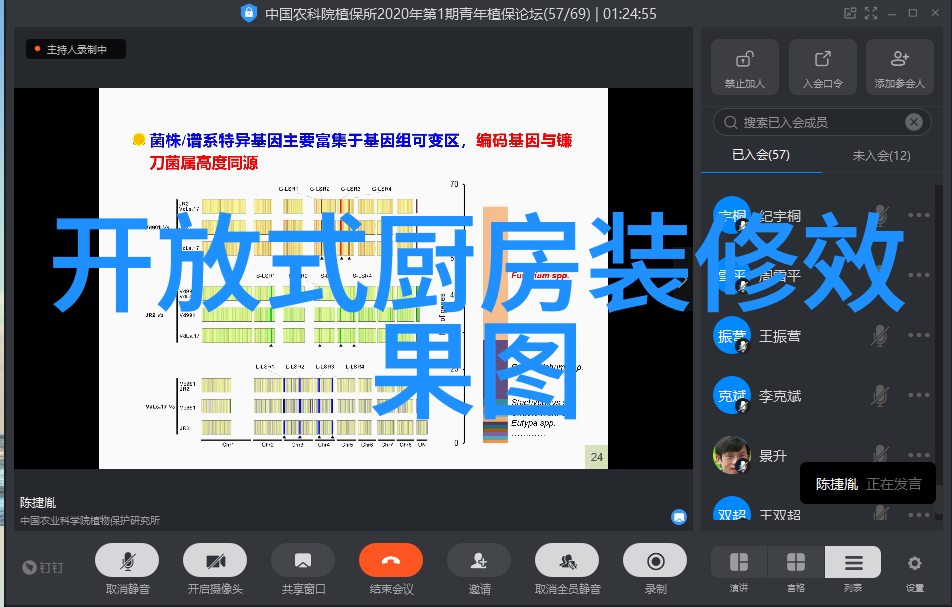Click 取消全员静音 to unmute everyone
This screenshot has width=952, height=607.
567,561
